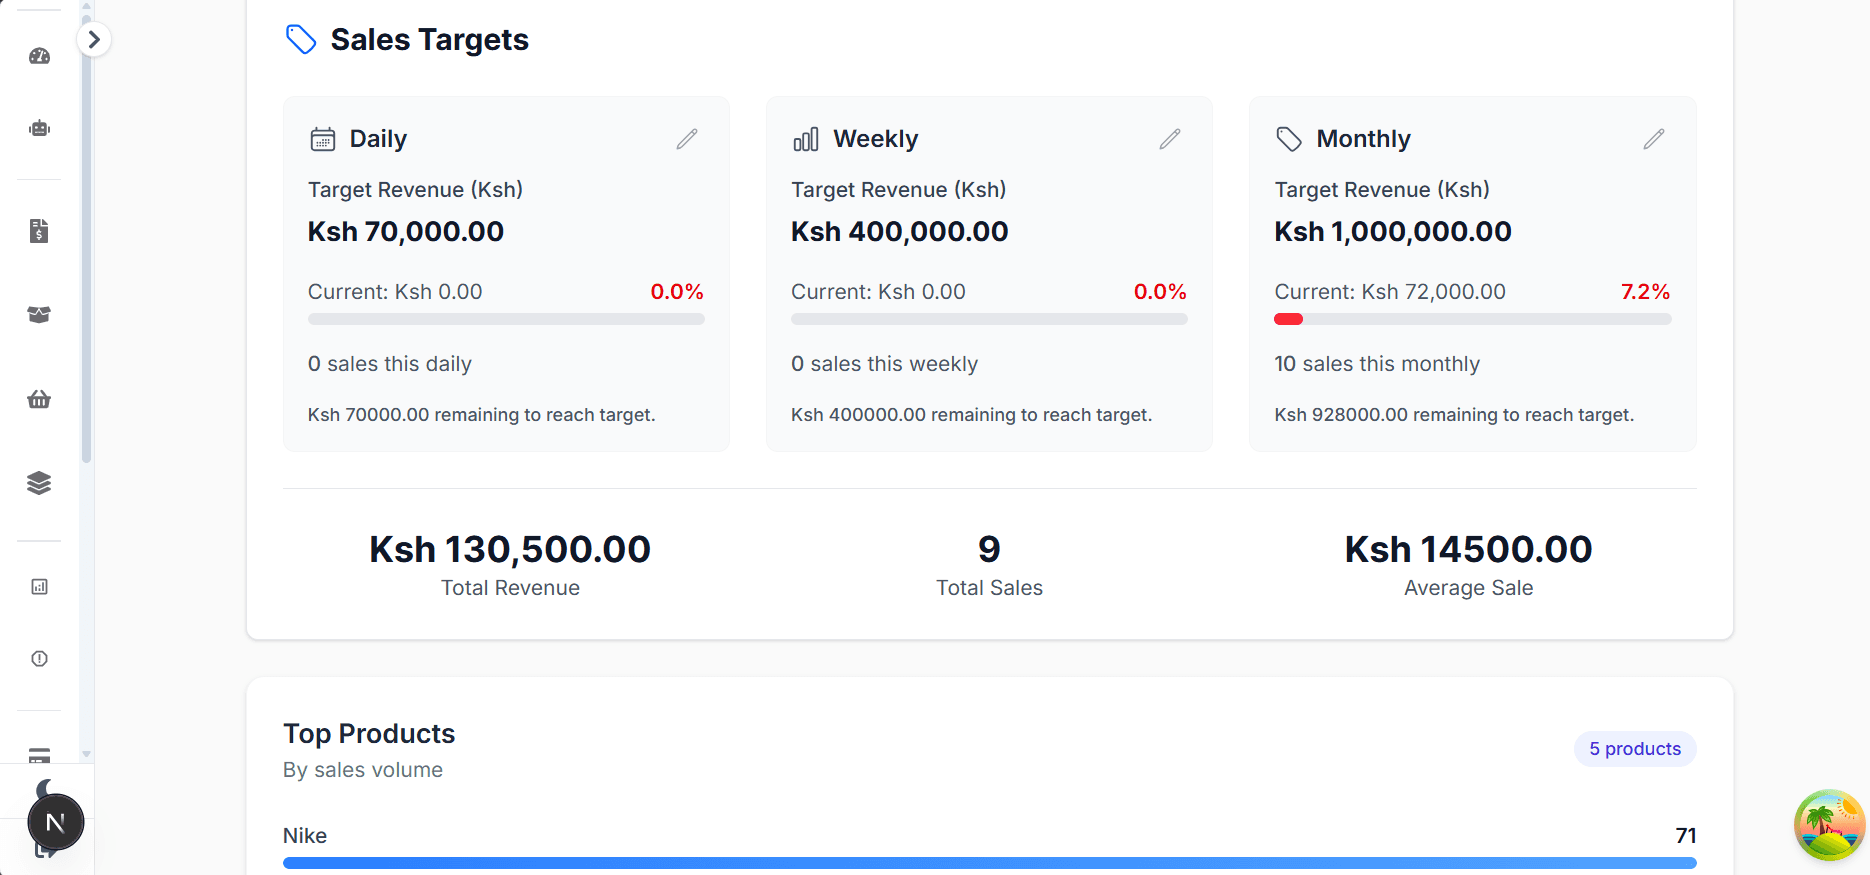The image size is (1870, 875).
Task: Click the "Sales Targets" heading
Action: 430,40
